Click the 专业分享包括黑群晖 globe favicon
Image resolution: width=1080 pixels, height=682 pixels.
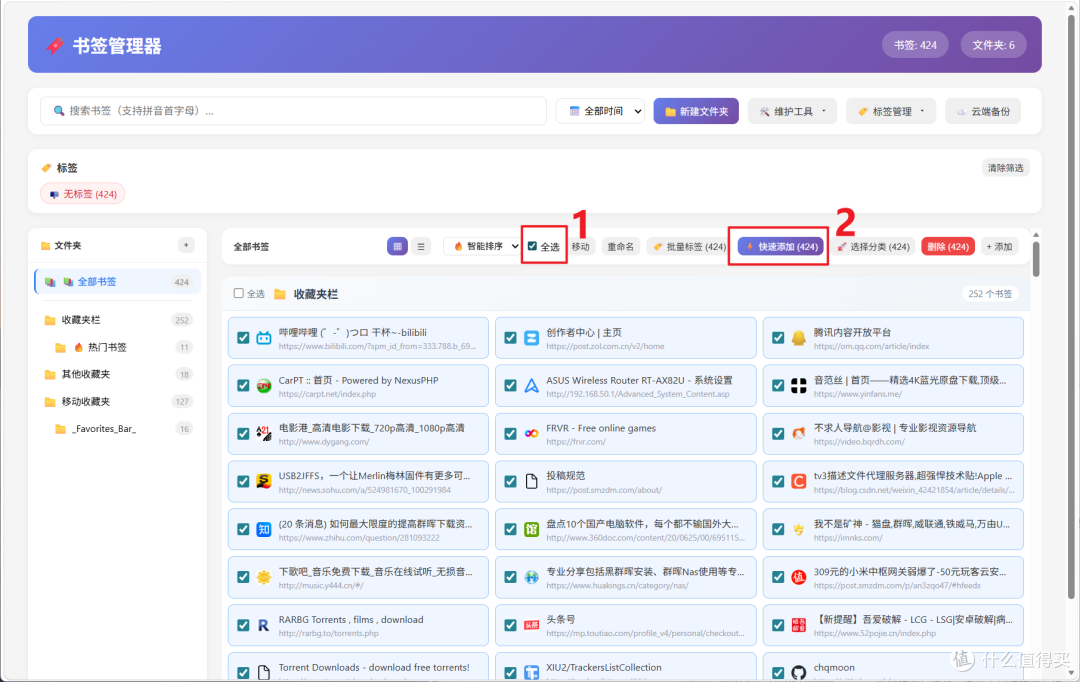pos(531,577)
